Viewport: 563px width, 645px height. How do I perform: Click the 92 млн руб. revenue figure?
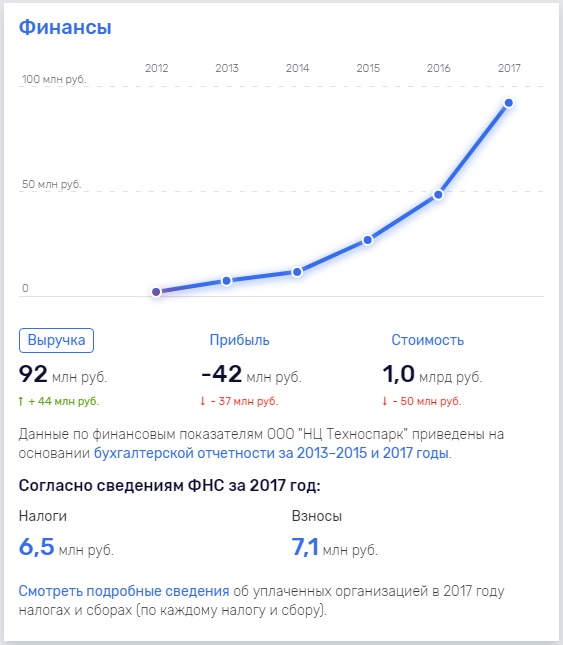click(x=63, y=374)
